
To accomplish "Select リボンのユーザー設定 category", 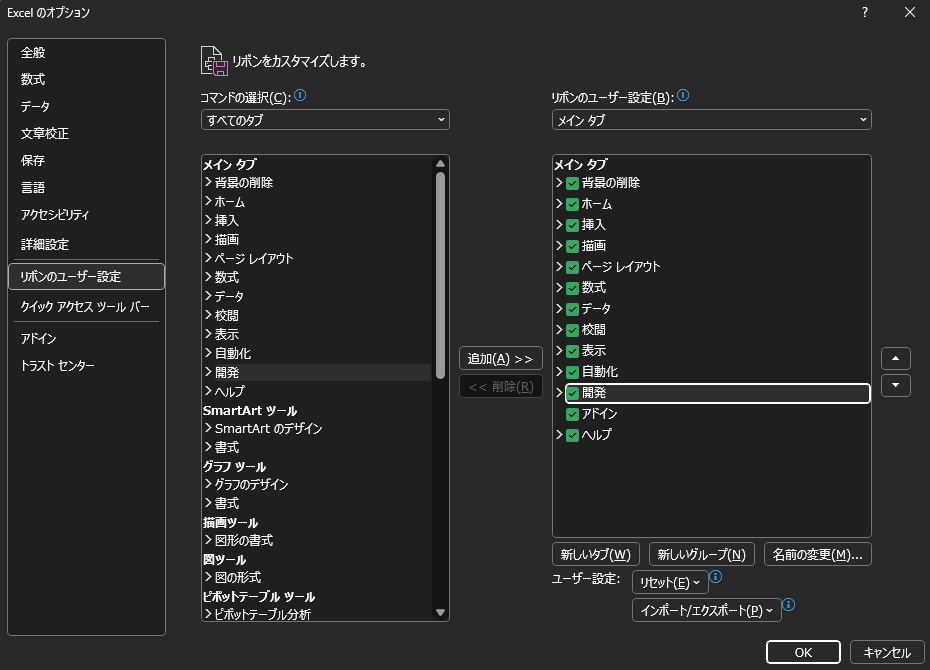I will 87,277.
